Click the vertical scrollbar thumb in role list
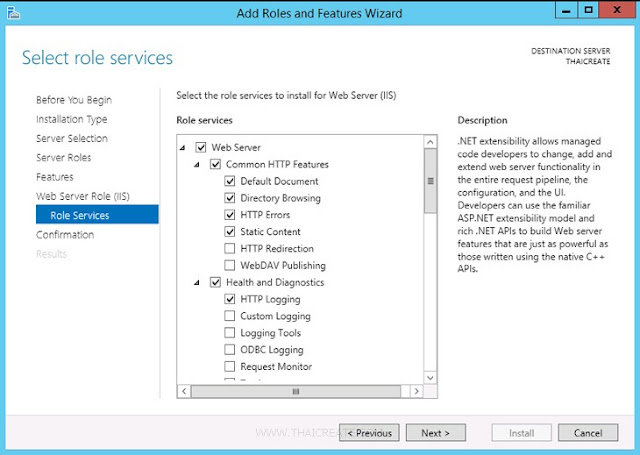640x455 pixels. click(x=430, y=181)
